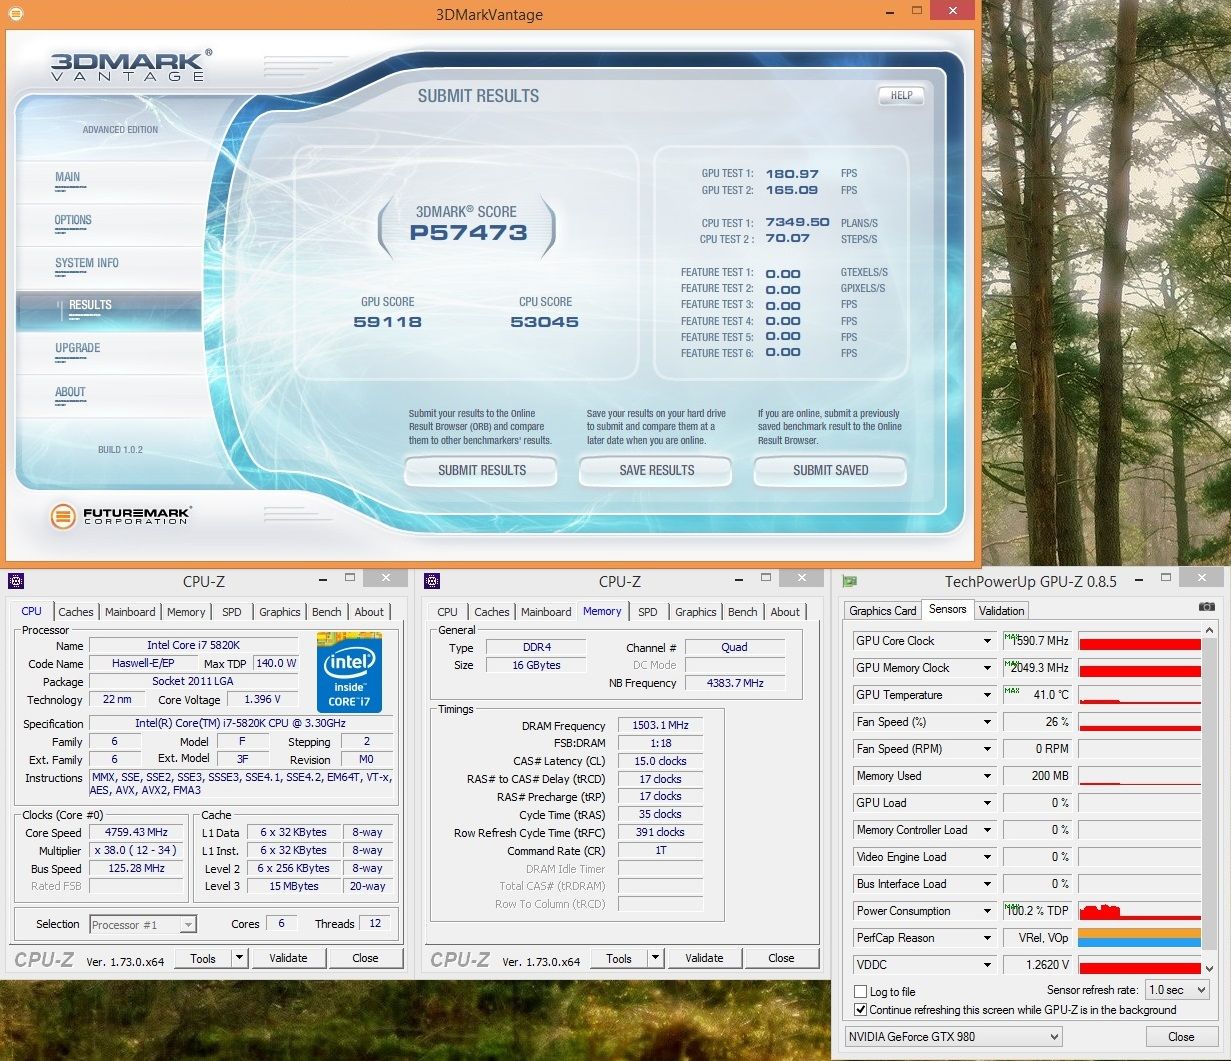Click the CPU-Z CPU window title icon

point(16,581)
